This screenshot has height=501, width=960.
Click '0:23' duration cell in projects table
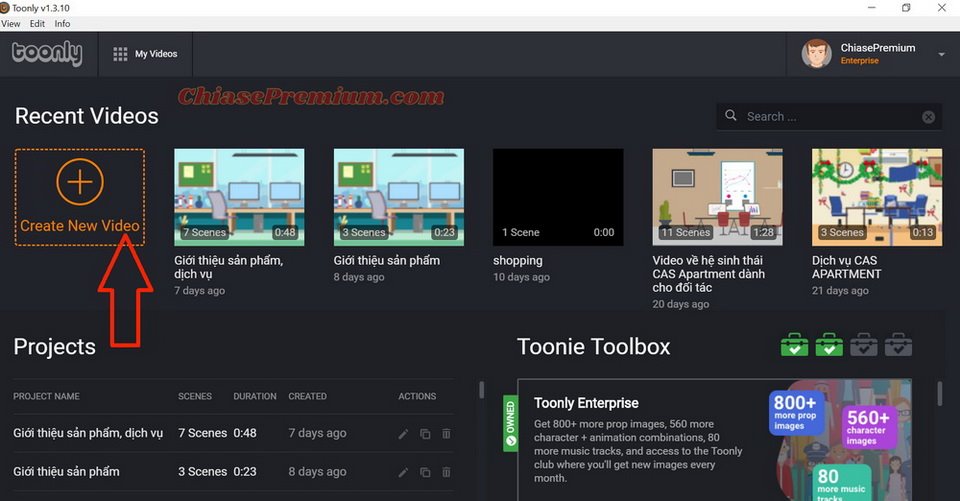click(x=245, y=472)
